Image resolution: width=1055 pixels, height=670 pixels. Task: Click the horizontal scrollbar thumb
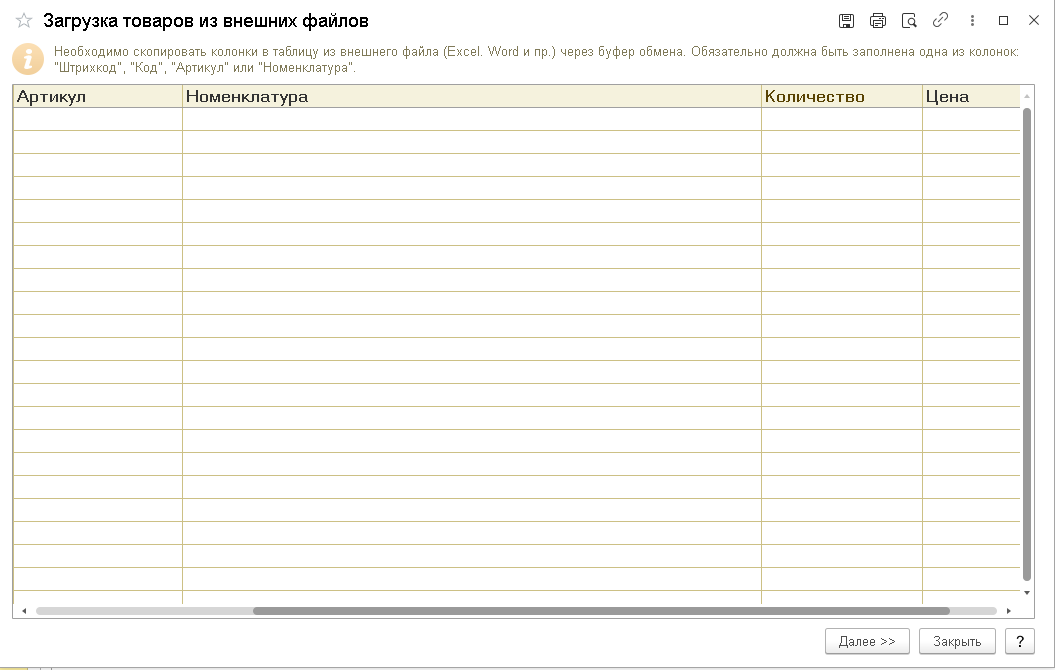pos(600,610)
